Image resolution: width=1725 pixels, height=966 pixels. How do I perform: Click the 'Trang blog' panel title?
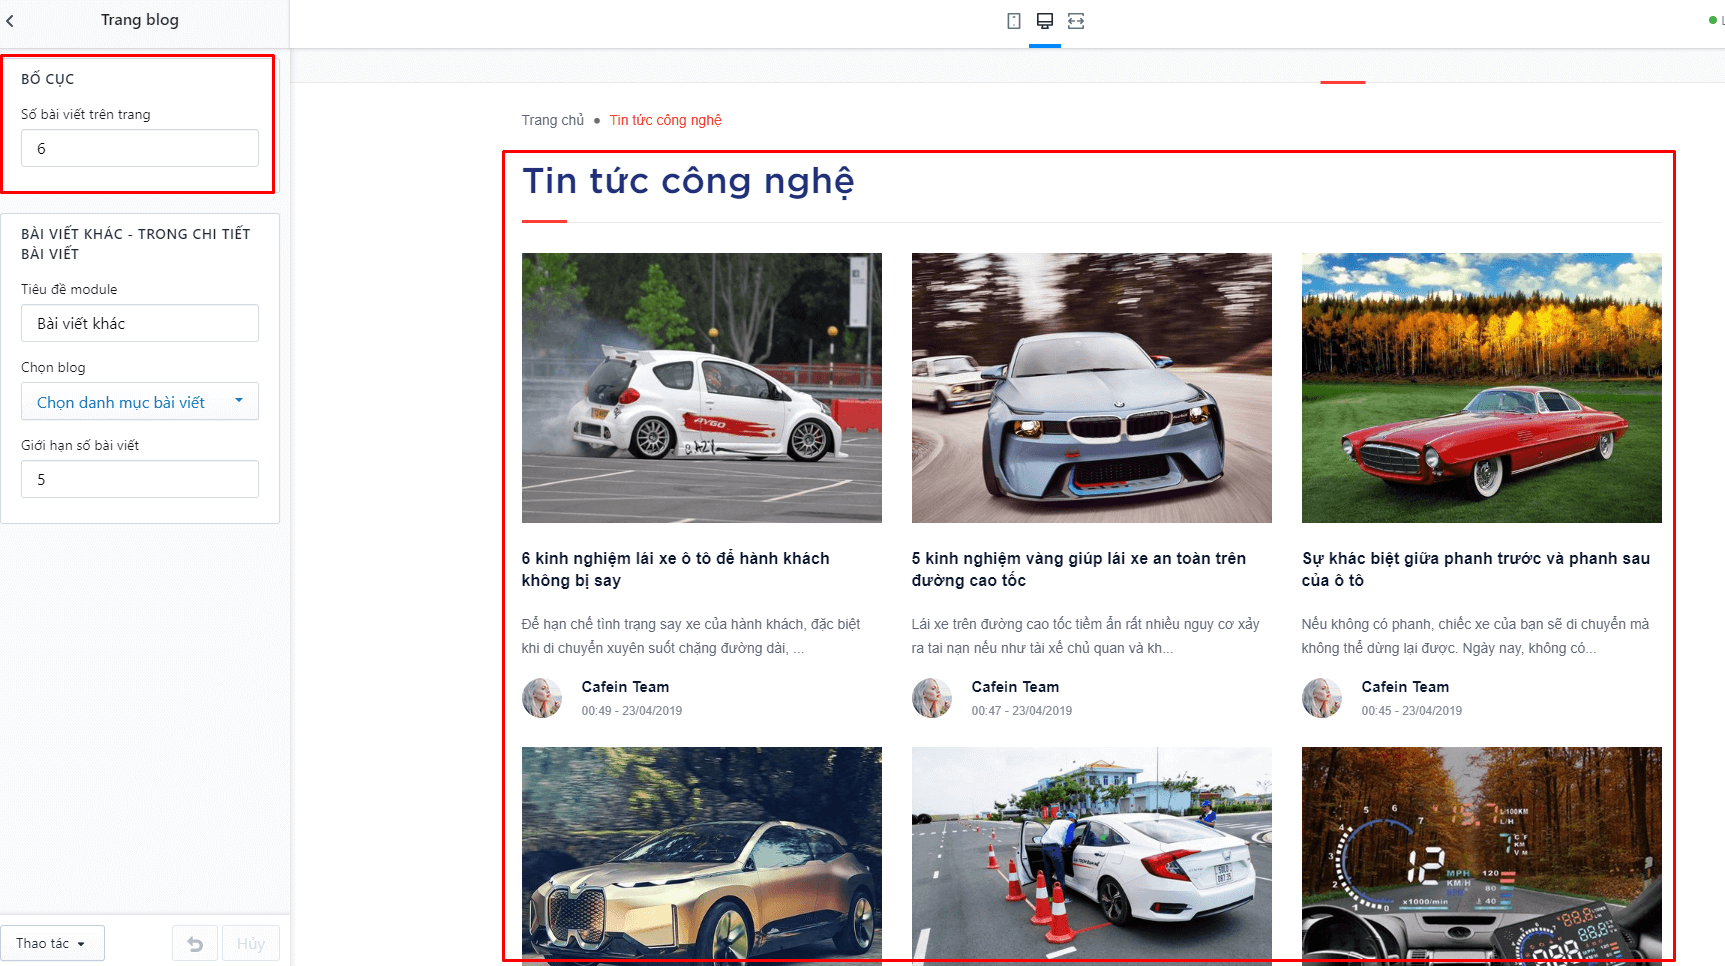(x=140, y=20)
